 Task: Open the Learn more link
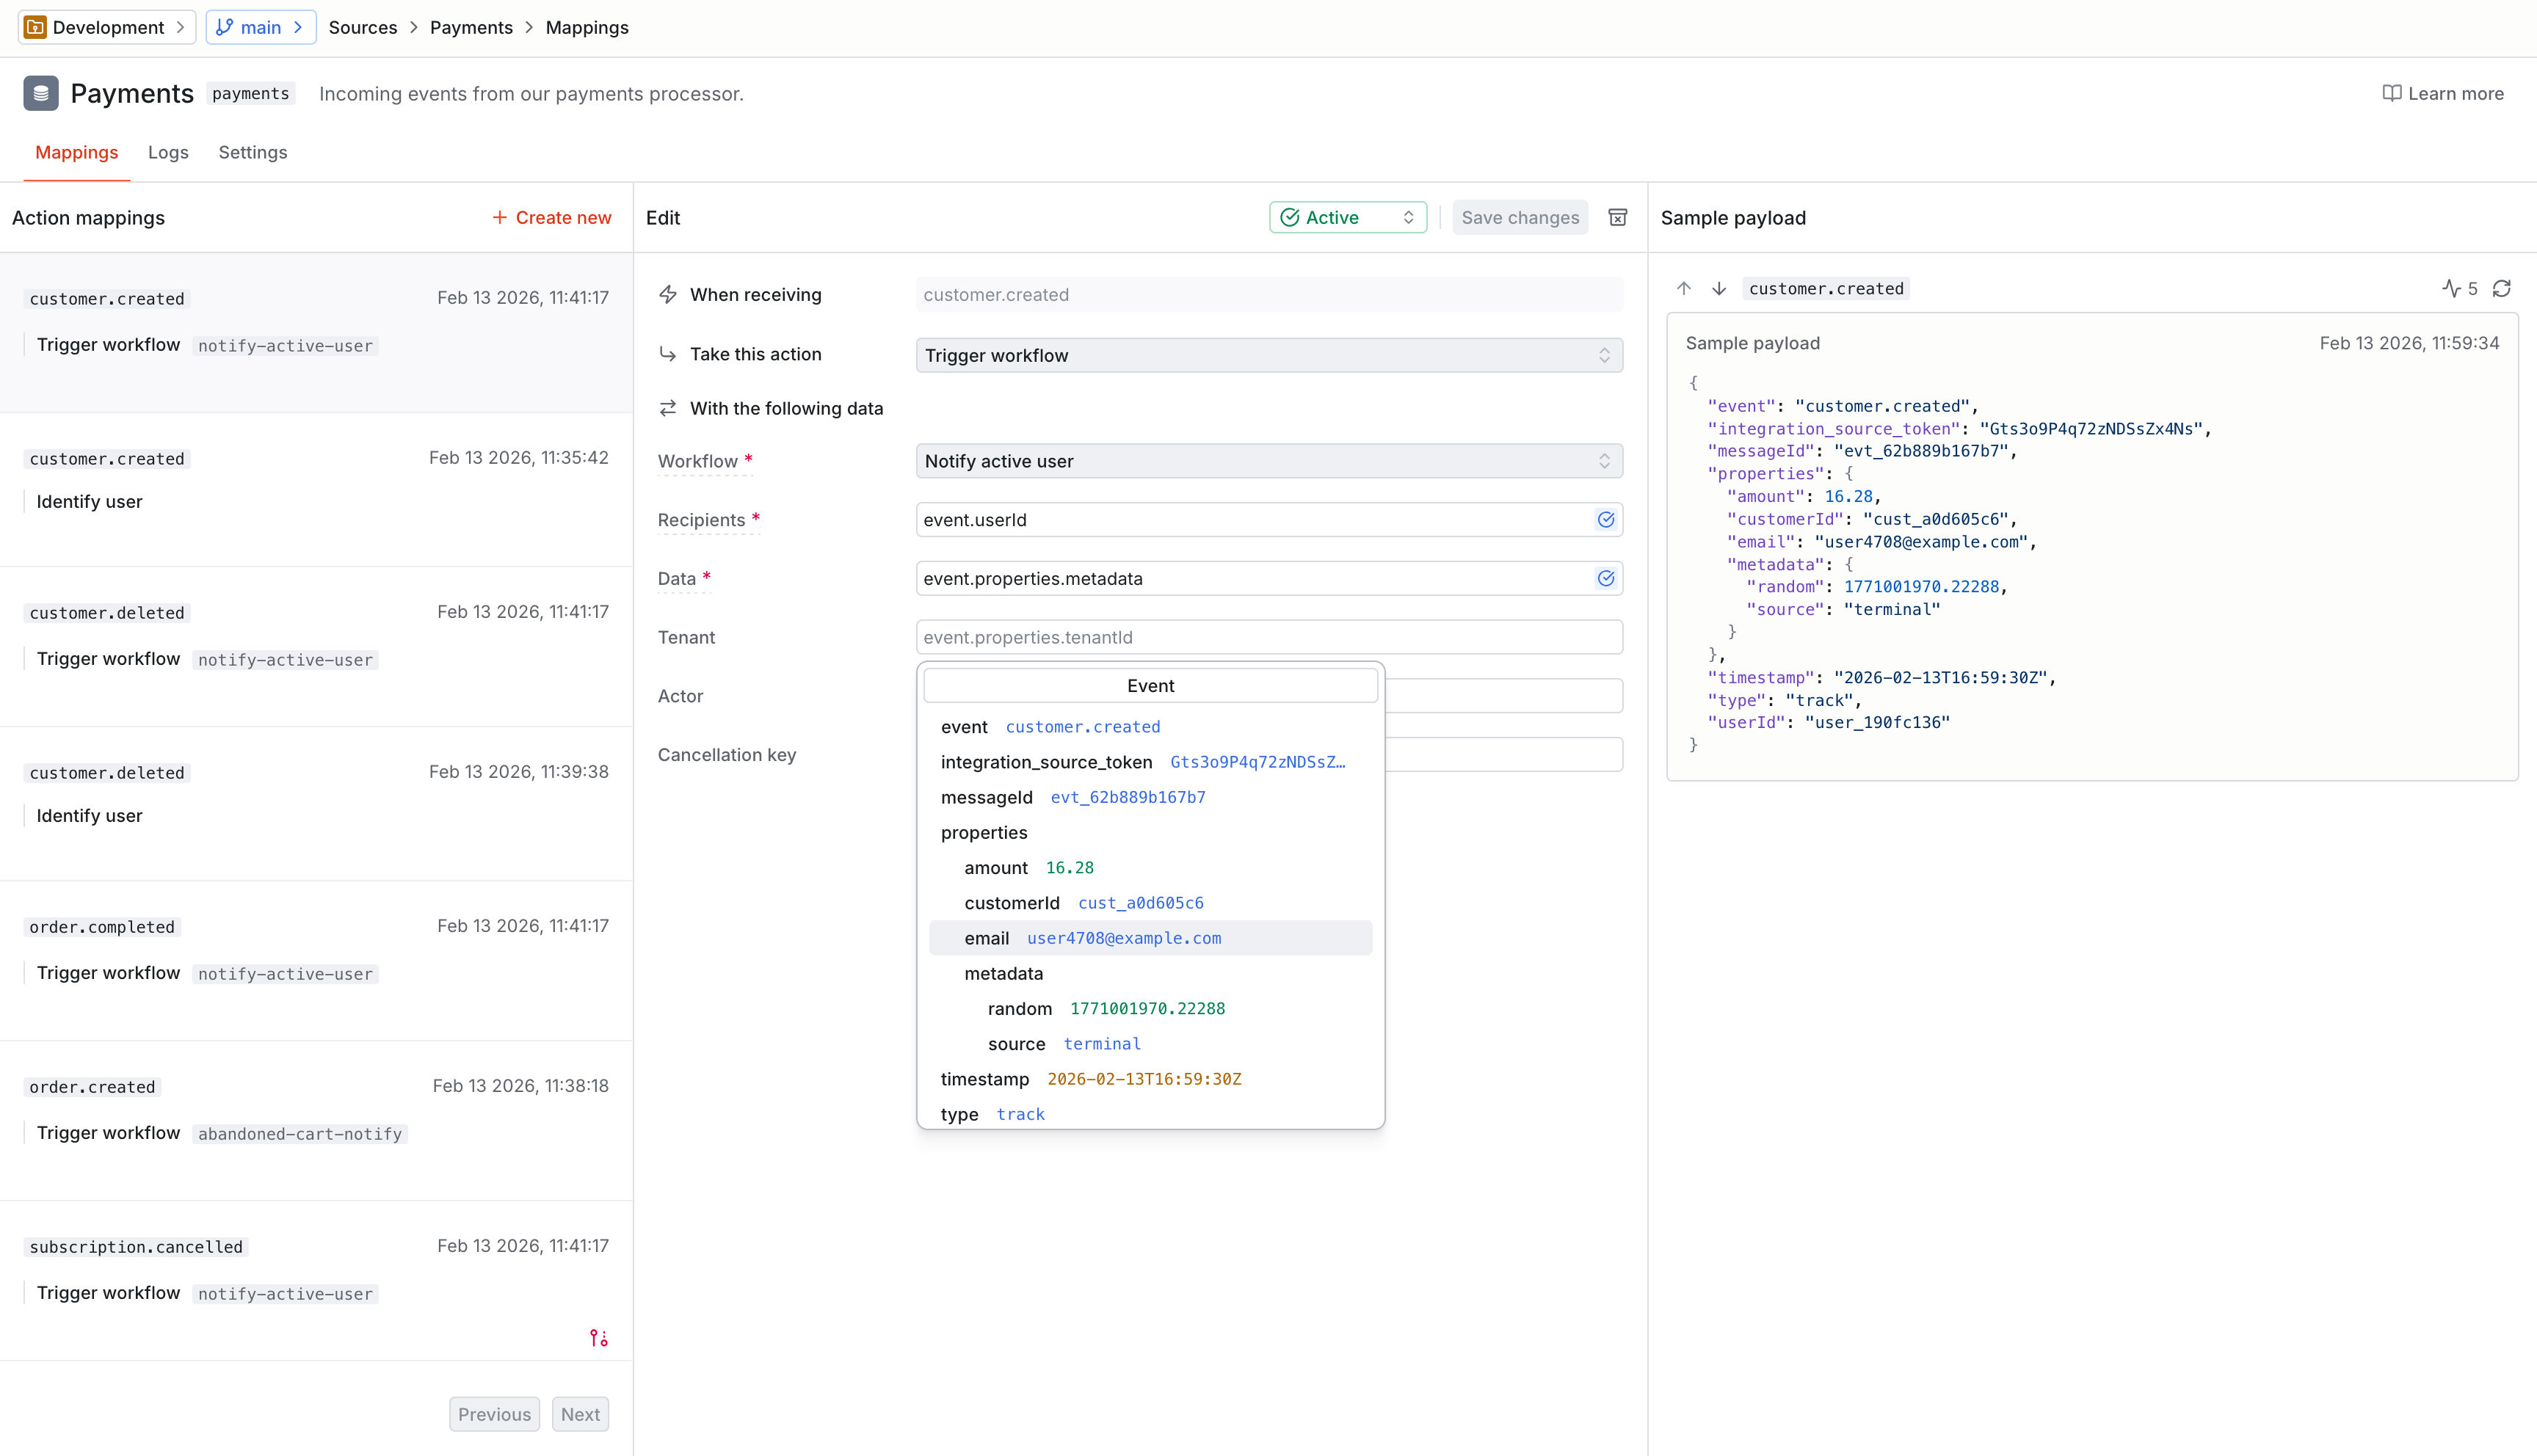(2443, 93)
